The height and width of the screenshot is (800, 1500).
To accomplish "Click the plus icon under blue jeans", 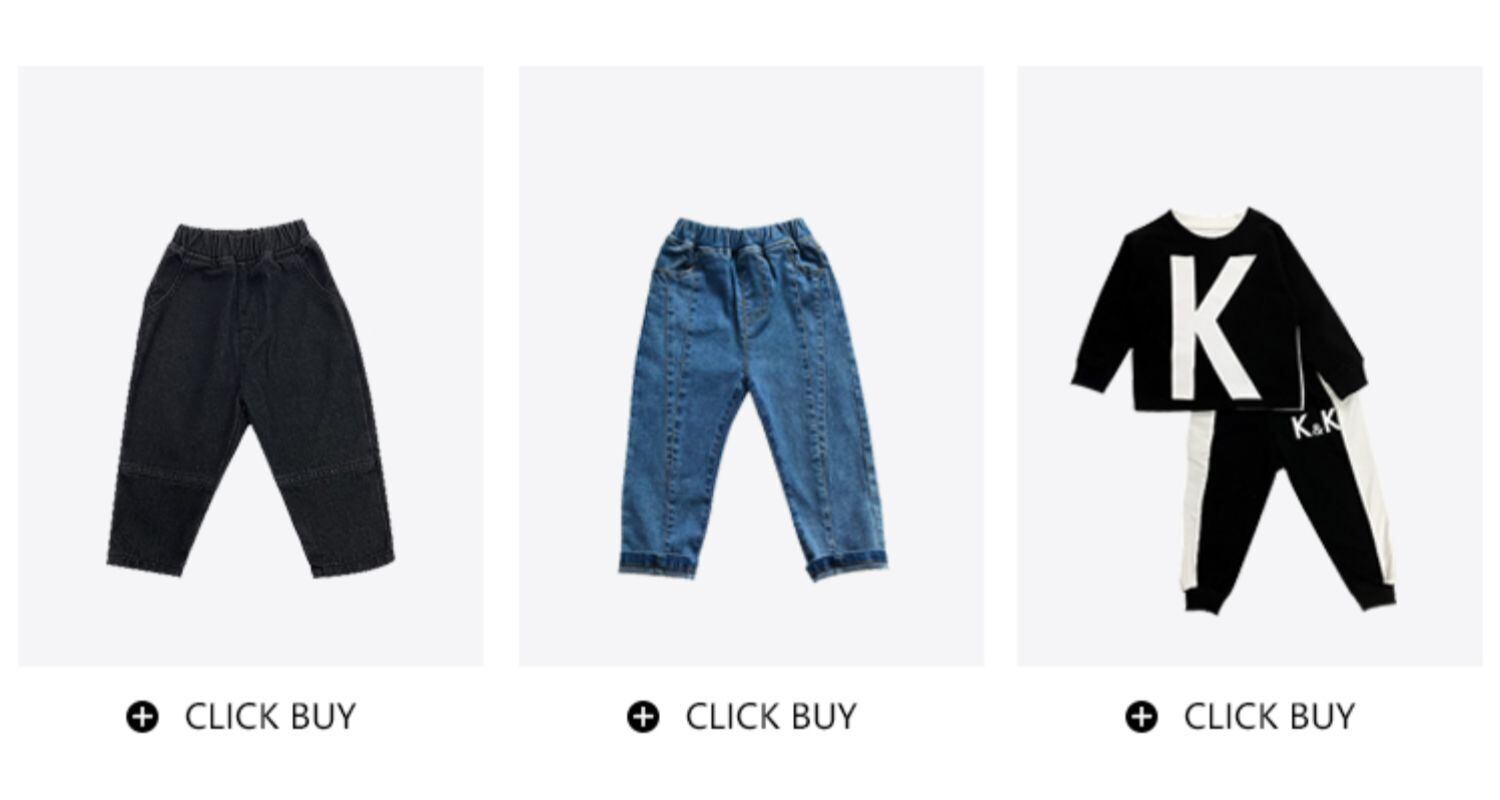I will [643, 717].
